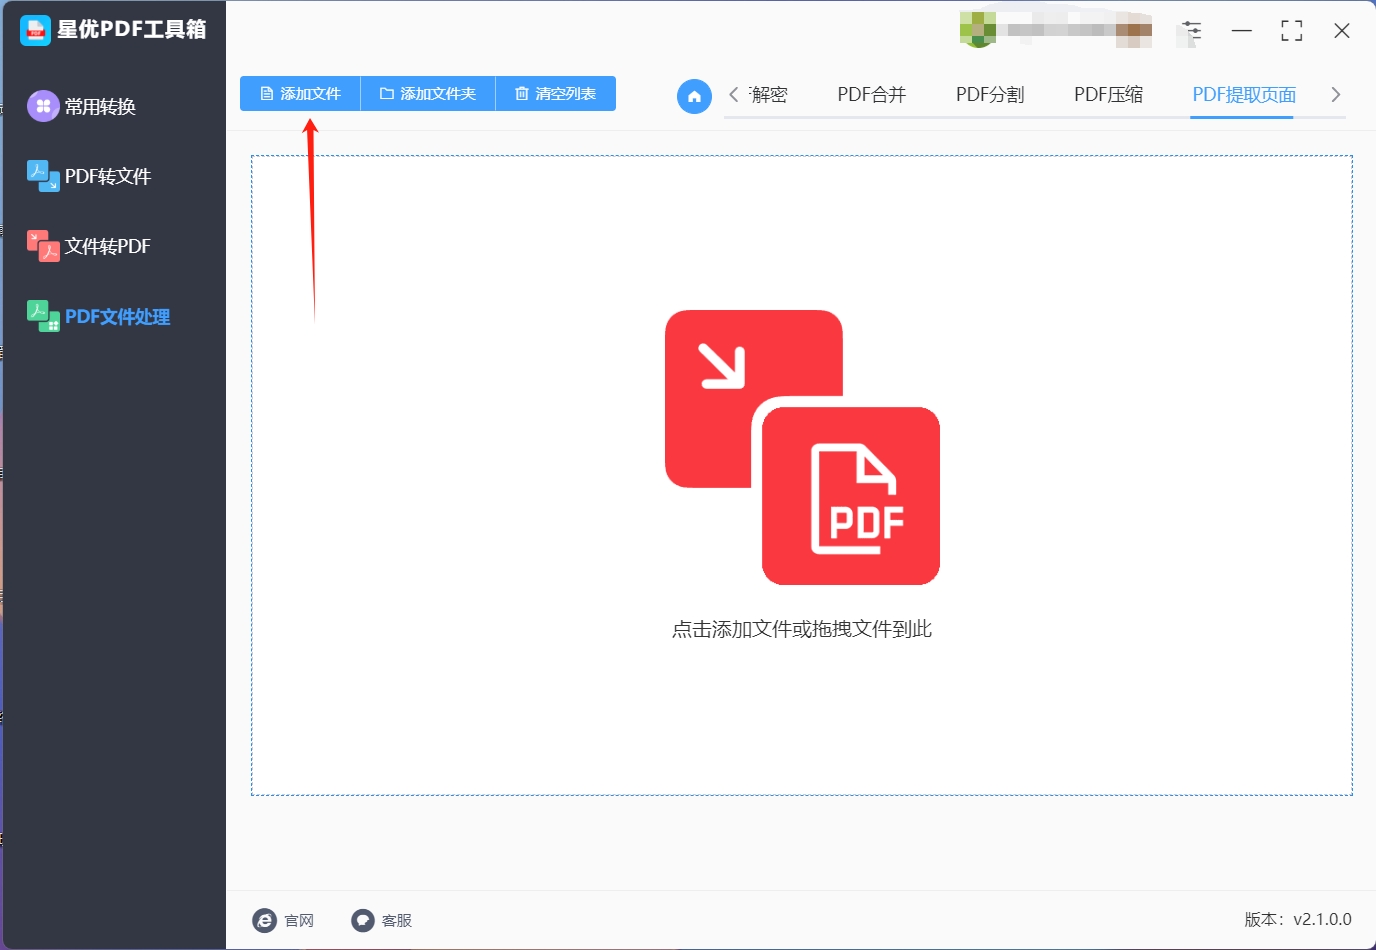The image size is (1376, 950).
Task: Click the 添加文件夹 button
Action: pos(428,94)
